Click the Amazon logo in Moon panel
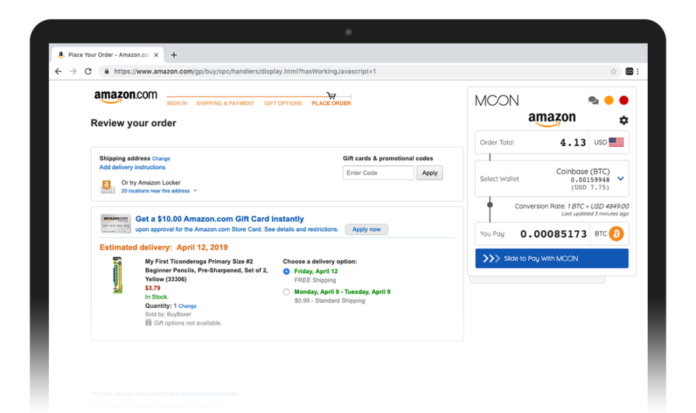The width and height of the screenshot is (696, 413). pyautogui.click(x=552, y=119)
